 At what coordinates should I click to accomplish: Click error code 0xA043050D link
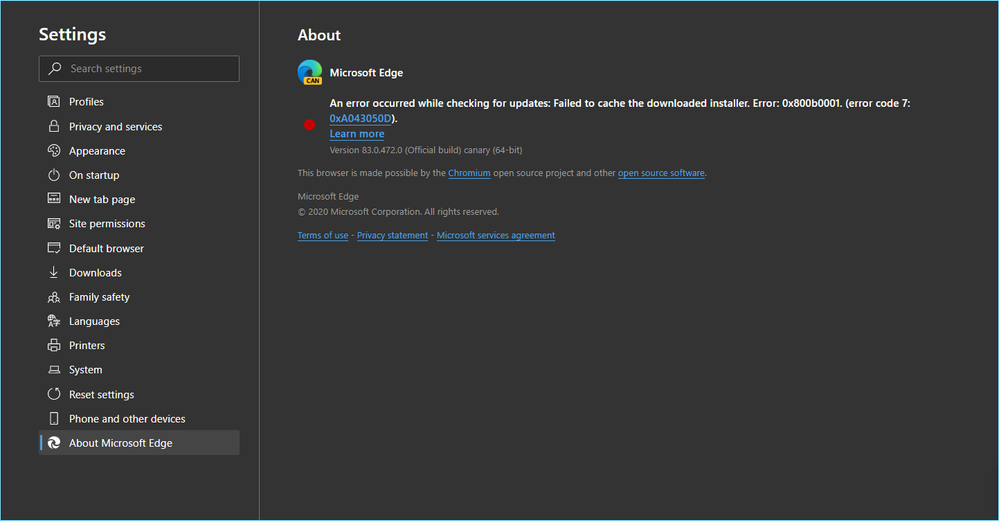tap(361, 118)
